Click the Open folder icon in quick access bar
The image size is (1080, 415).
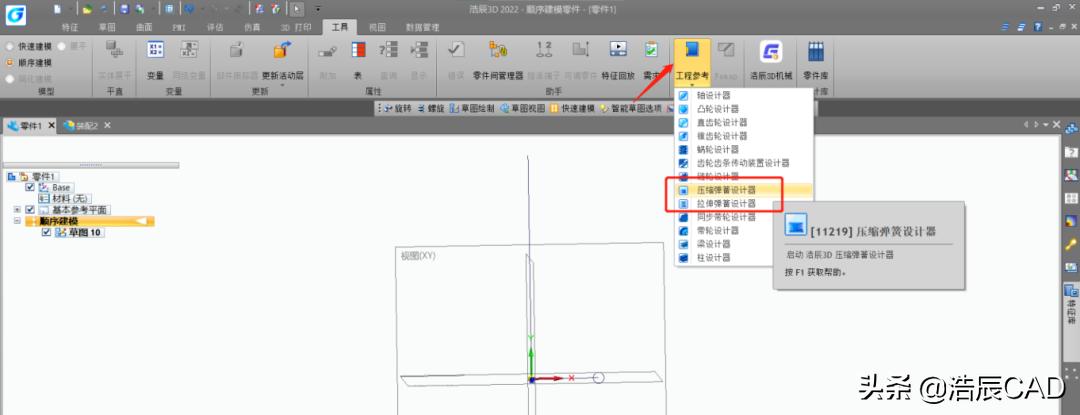coord(87,9)
